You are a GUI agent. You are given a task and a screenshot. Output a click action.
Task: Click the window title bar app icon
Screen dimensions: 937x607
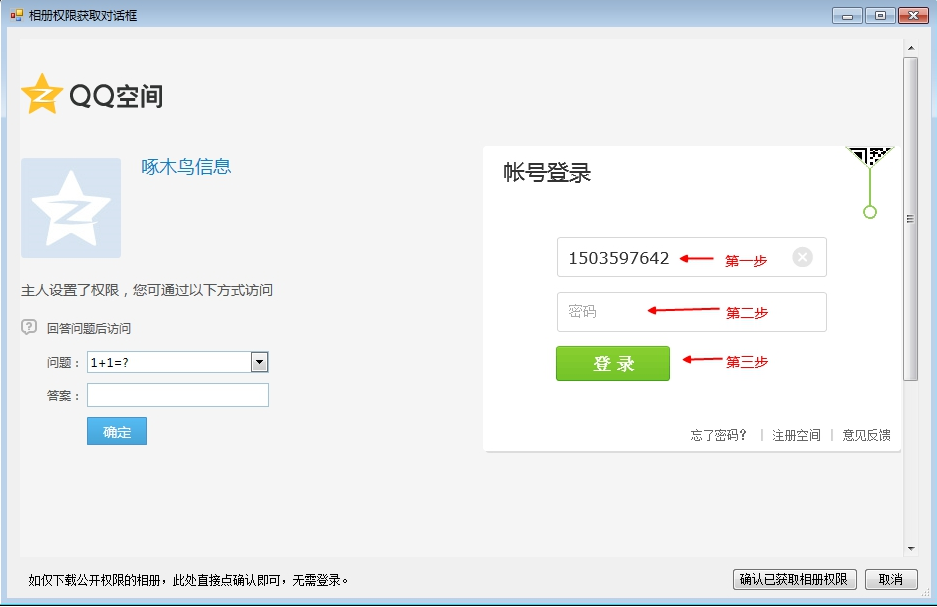(x=16, y=15)
